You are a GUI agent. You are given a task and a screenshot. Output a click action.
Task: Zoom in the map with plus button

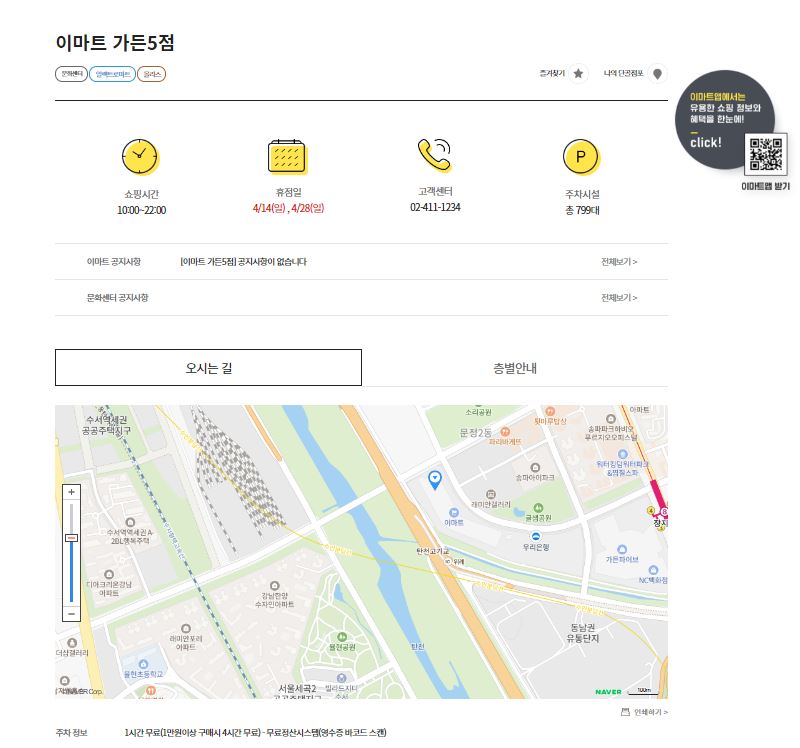click(71, 492)
